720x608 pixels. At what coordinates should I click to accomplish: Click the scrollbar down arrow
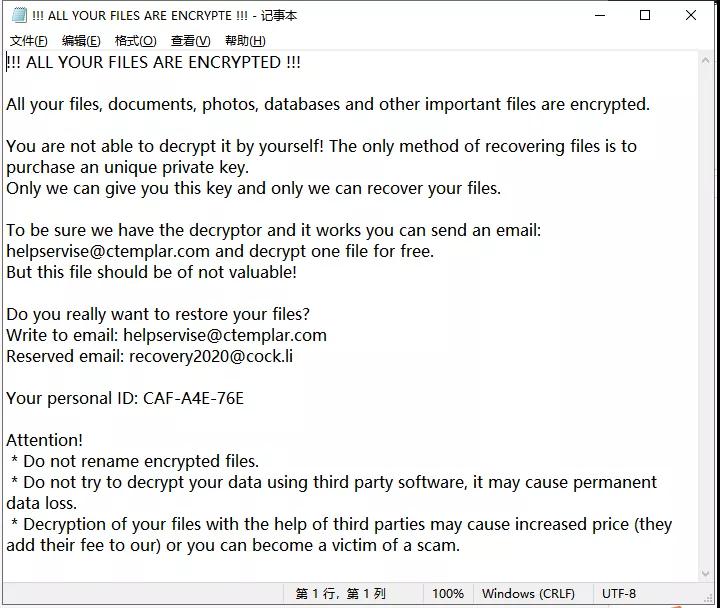(x=706, y=573)
